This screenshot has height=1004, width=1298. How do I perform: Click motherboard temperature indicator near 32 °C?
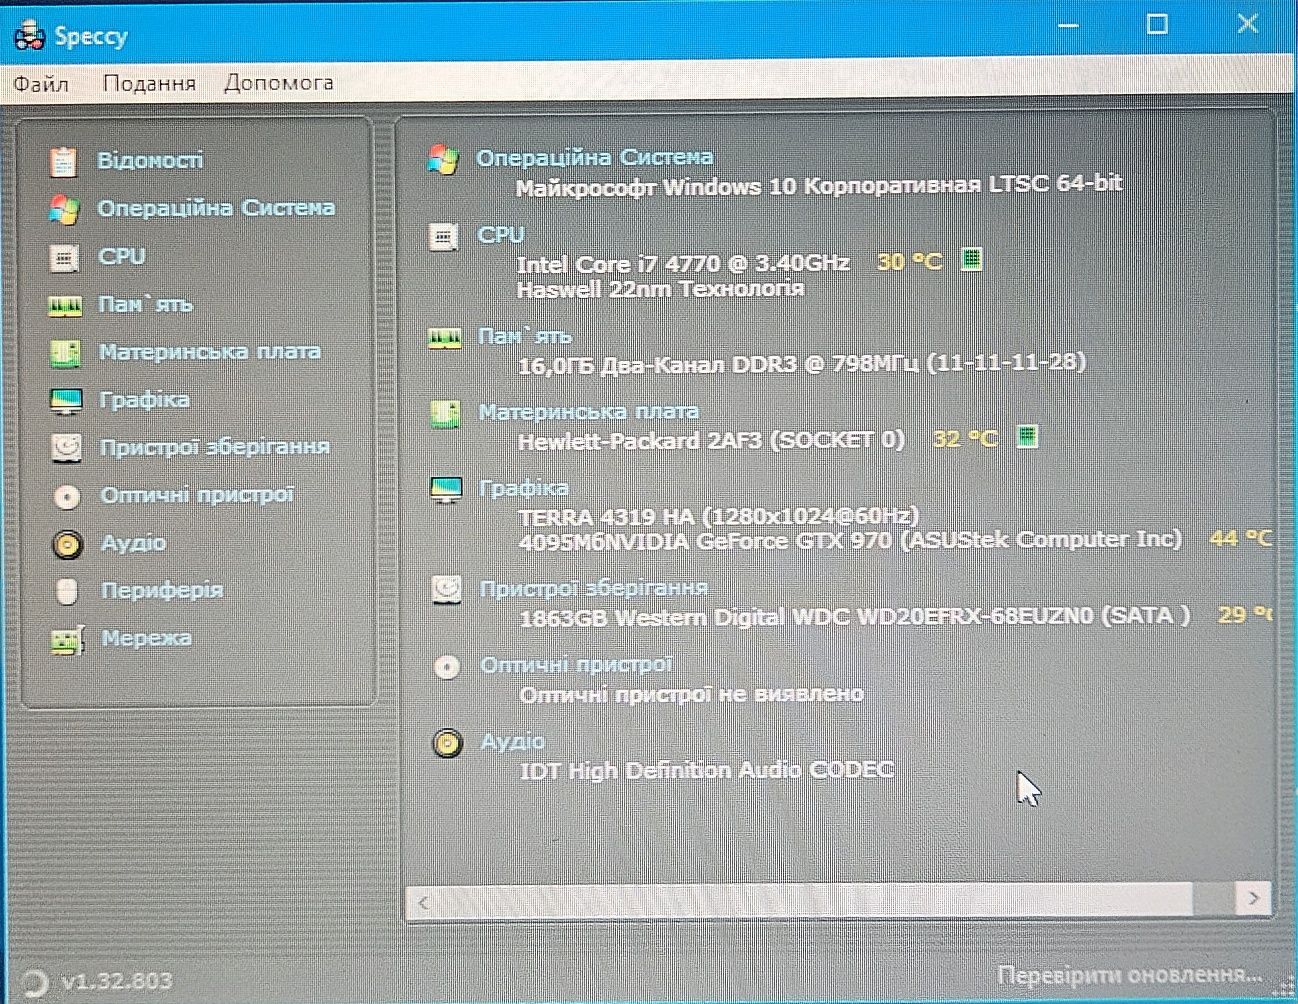1027,437
